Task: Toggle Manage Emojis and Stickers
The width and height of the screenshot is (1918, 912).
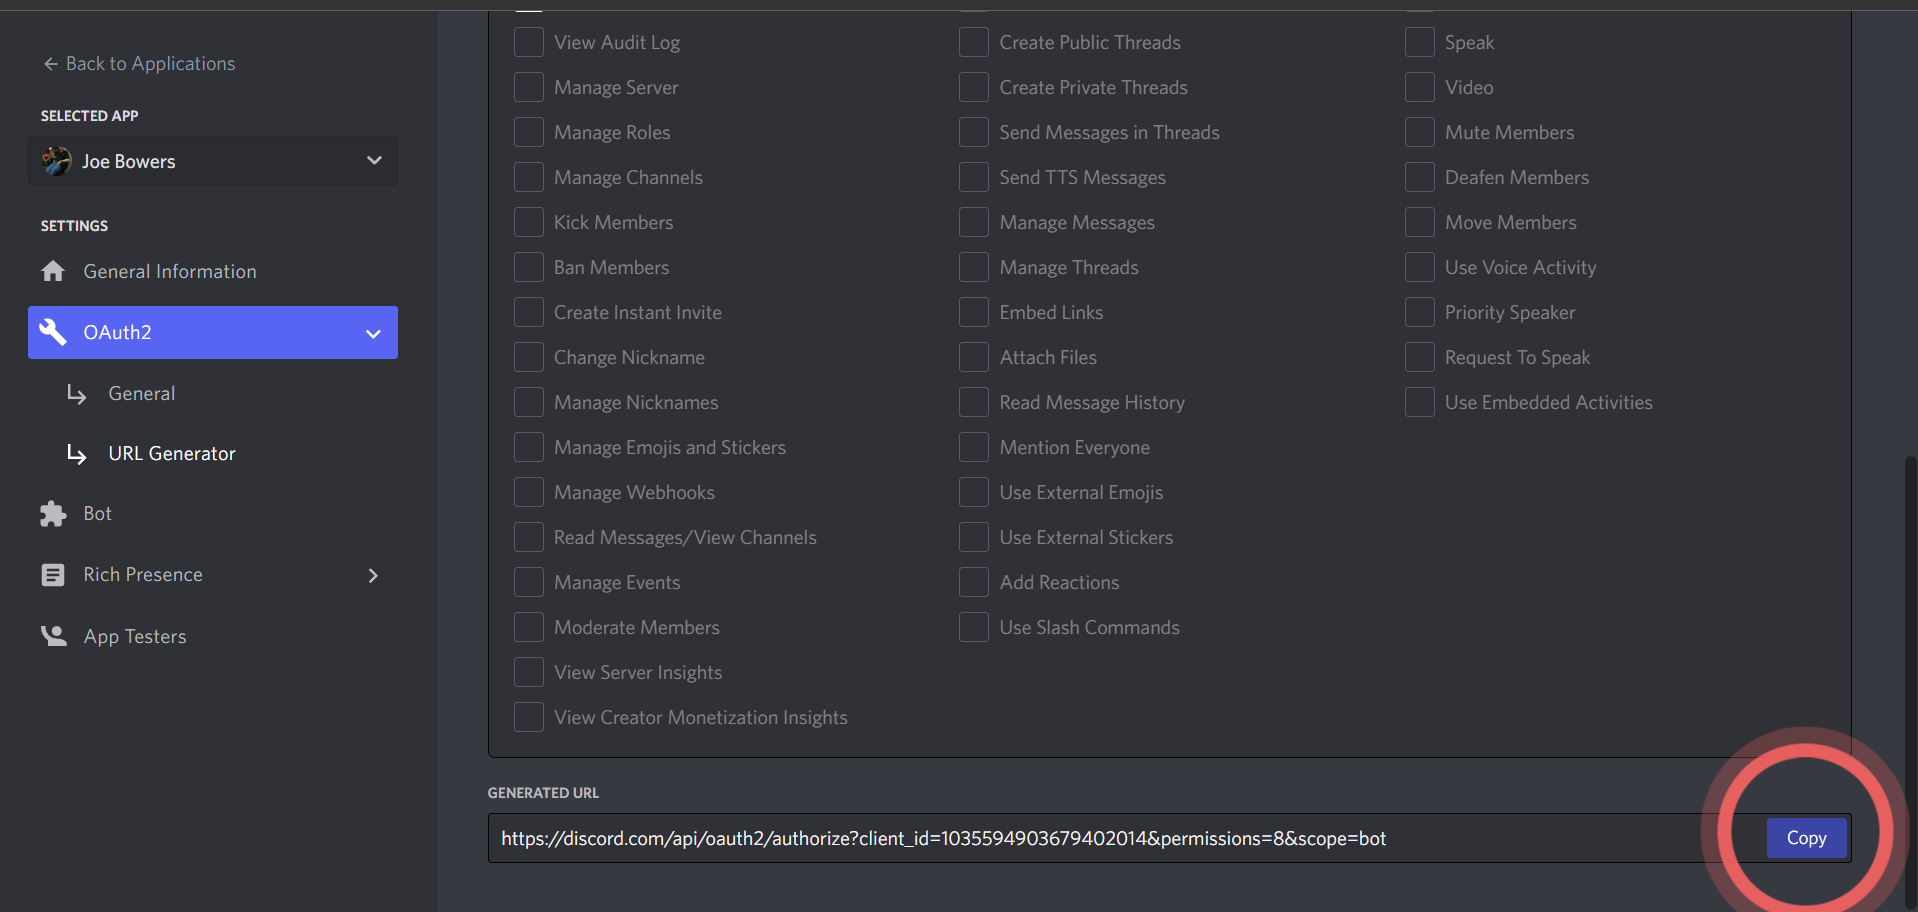Action: tap(529, 447)
